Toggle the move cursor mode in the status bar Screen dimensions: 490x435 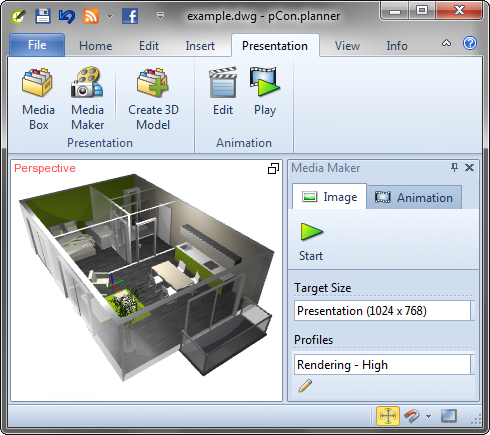[x=388, y=416]
